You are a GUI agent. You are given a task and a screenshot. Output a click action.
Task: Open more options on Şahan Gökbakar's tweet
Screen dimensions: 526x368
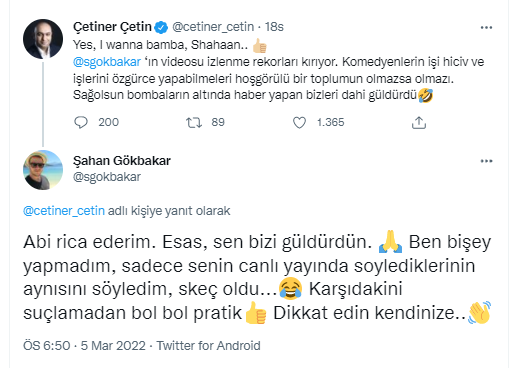point(486,161)
